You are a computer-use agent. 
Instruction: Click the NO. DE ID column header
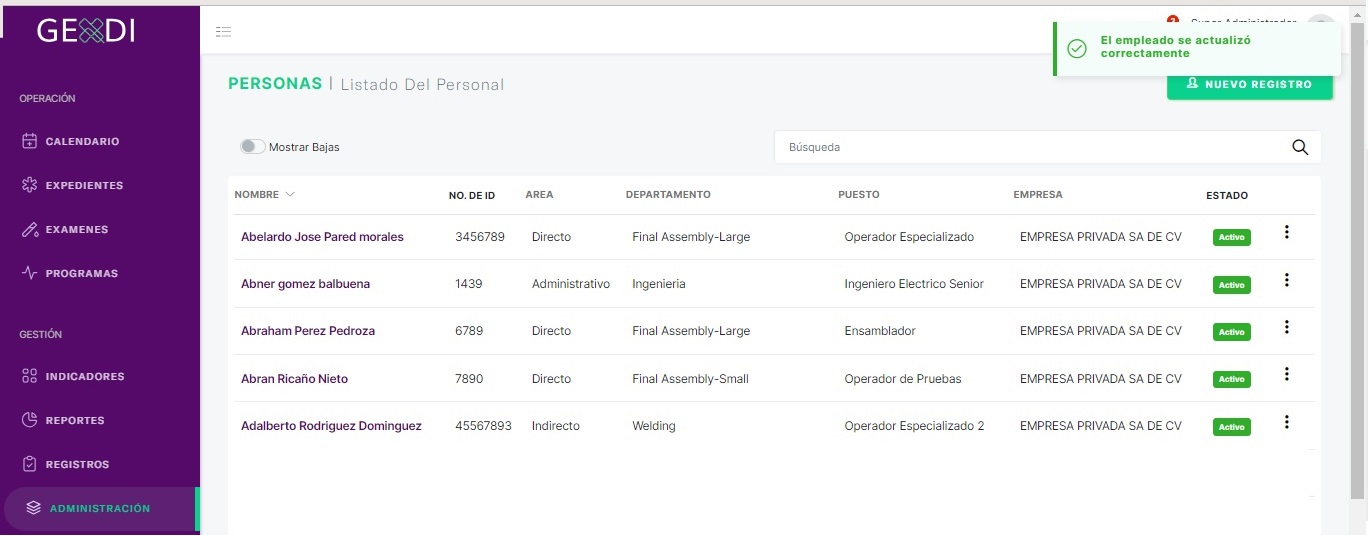[472, 195]
